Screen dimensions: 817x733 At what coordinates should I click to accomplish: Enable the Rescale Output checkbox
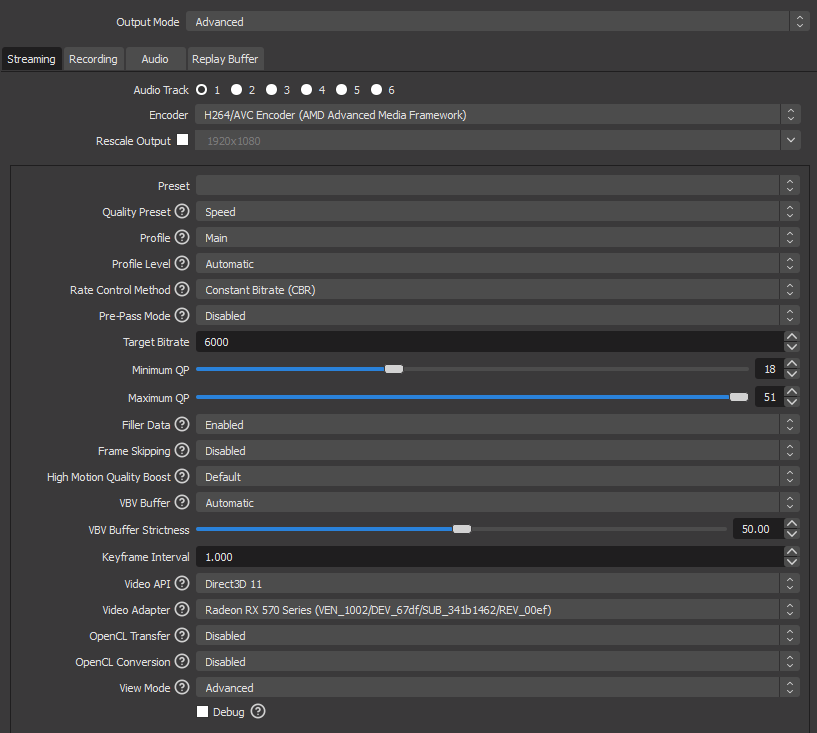click(182, 141)
